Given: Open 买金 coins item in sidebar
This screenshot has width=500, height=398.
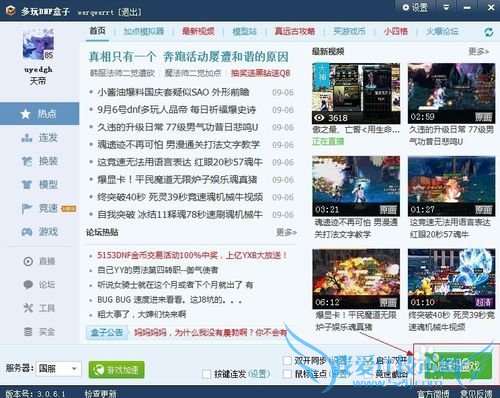Looking at the screenshot, I should 39,332.
